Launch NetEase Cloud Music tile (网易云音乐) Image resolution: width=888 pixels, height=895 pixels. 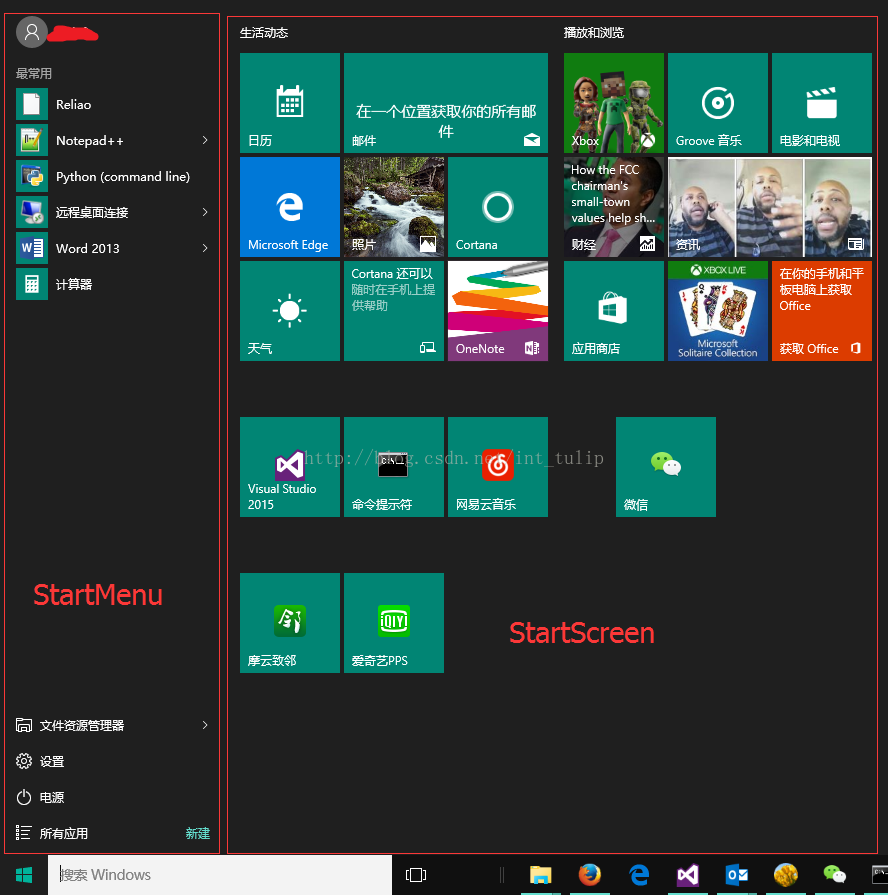(x=498, y=467)
